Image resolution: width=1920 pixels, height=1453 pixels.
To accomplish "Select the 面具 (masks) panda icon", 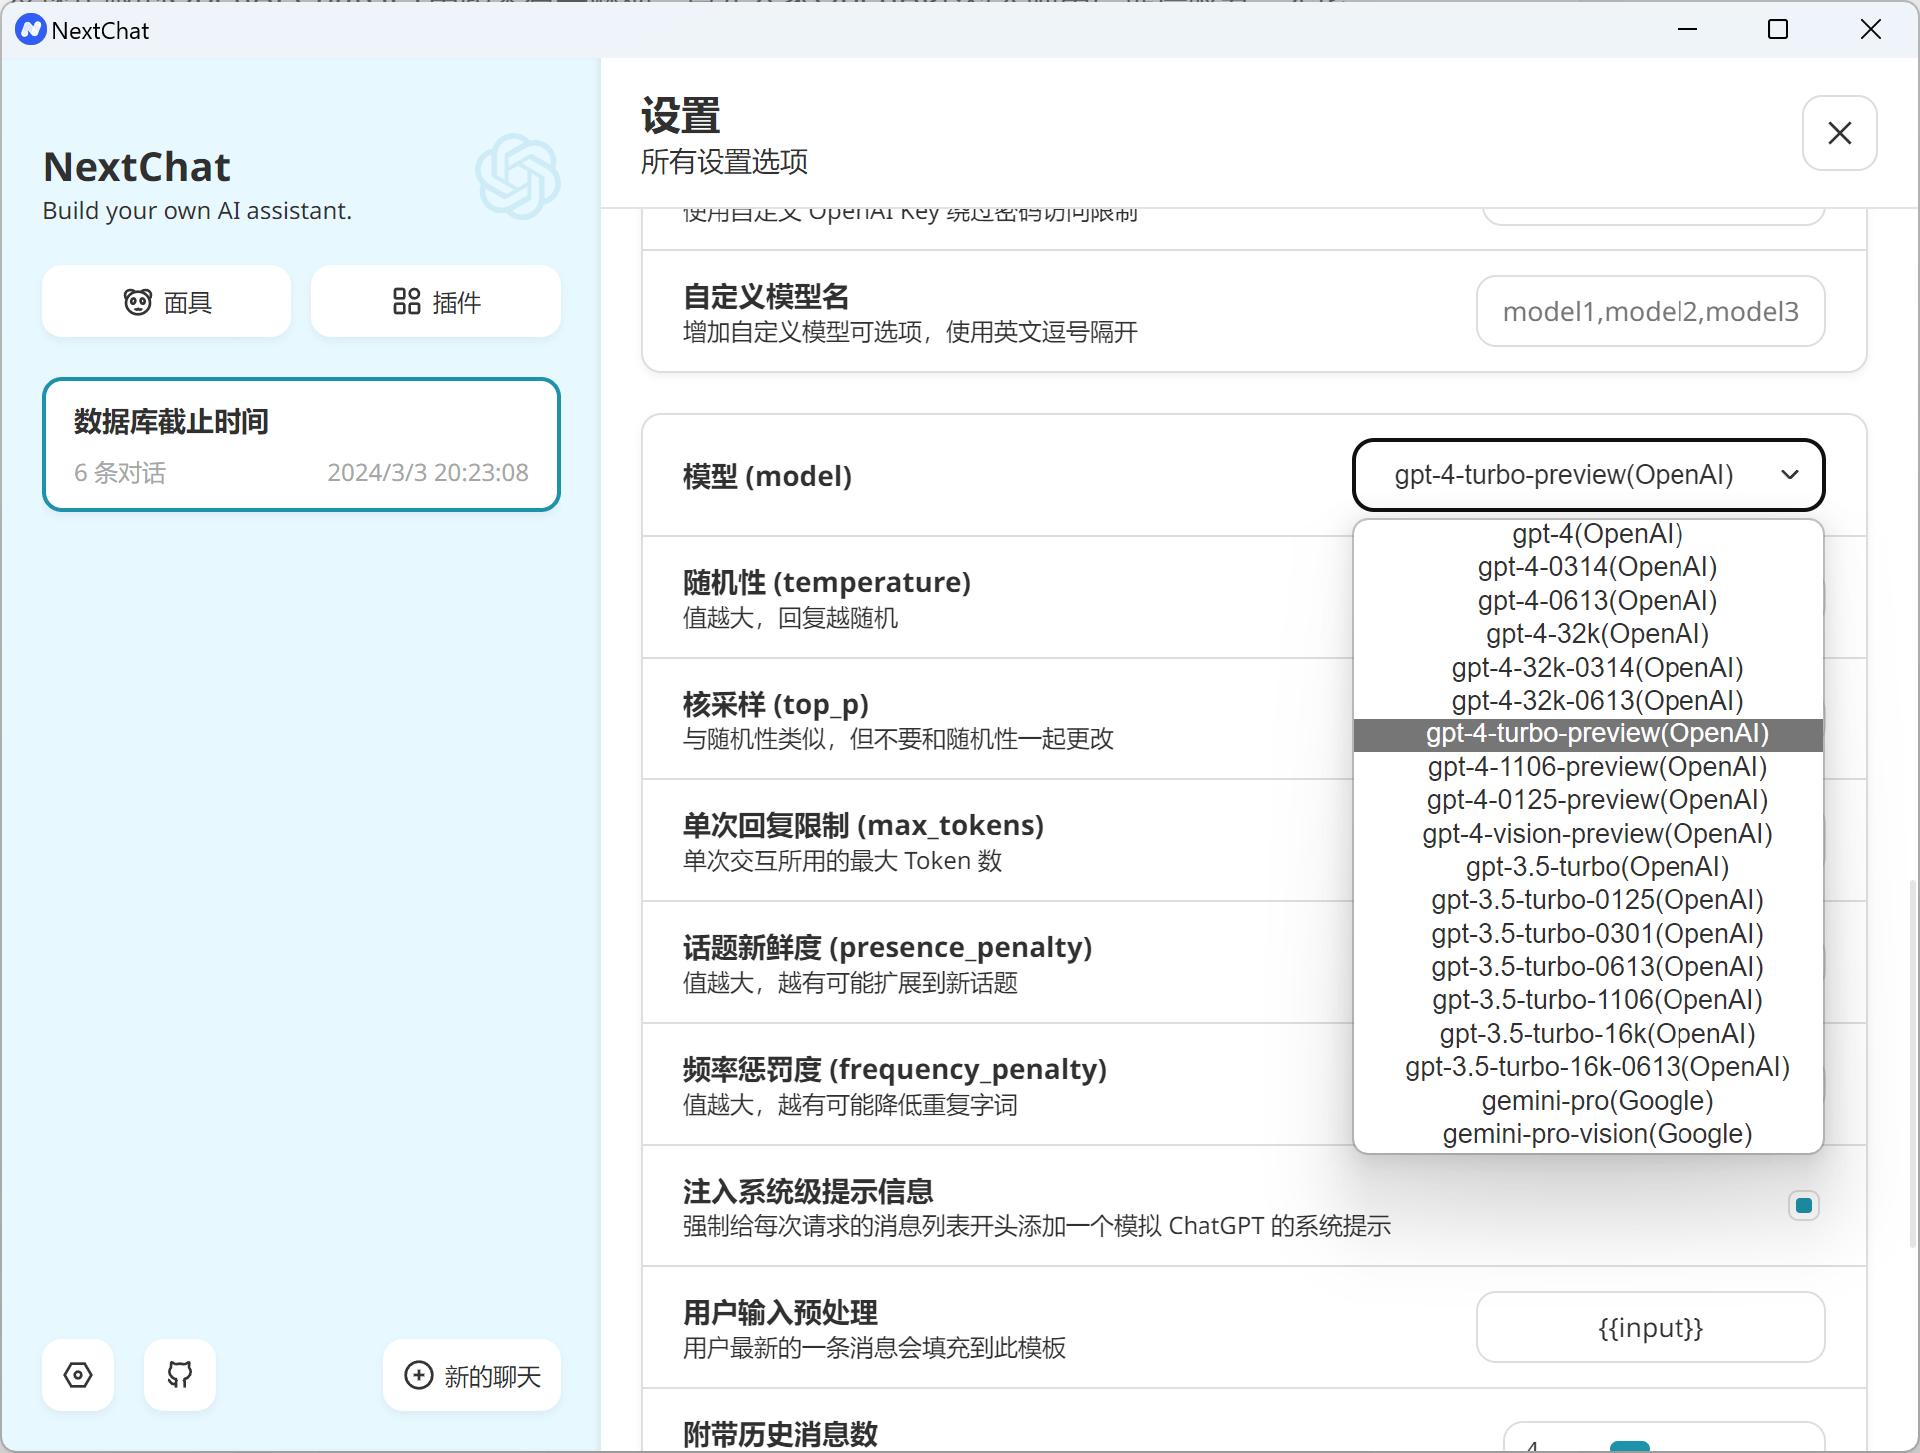I will click(140, 301).
